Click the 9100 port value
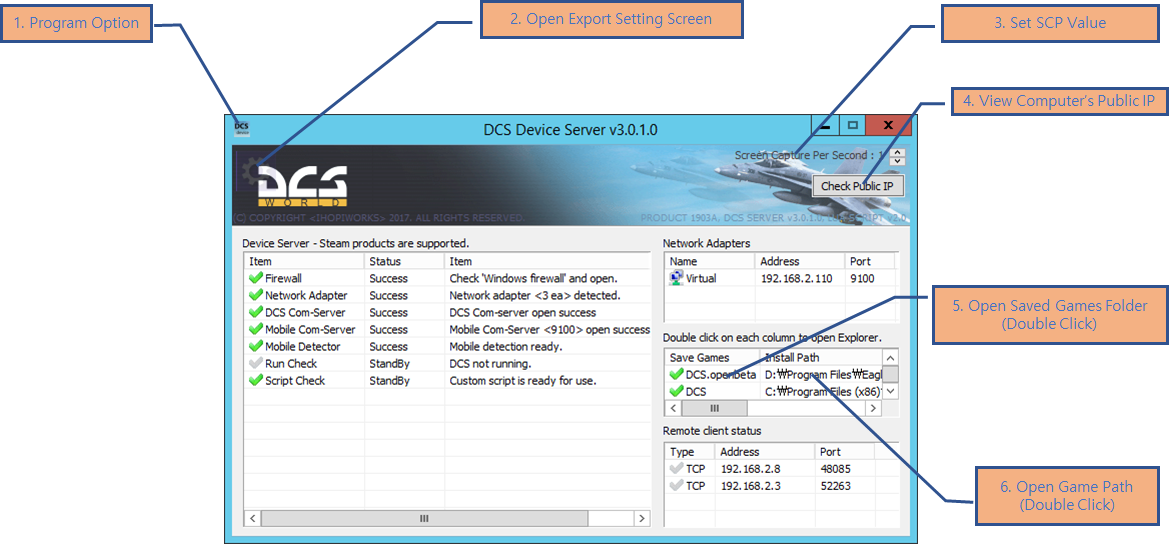Viewport: 1169px width, 544px height. tap(863, 278)
